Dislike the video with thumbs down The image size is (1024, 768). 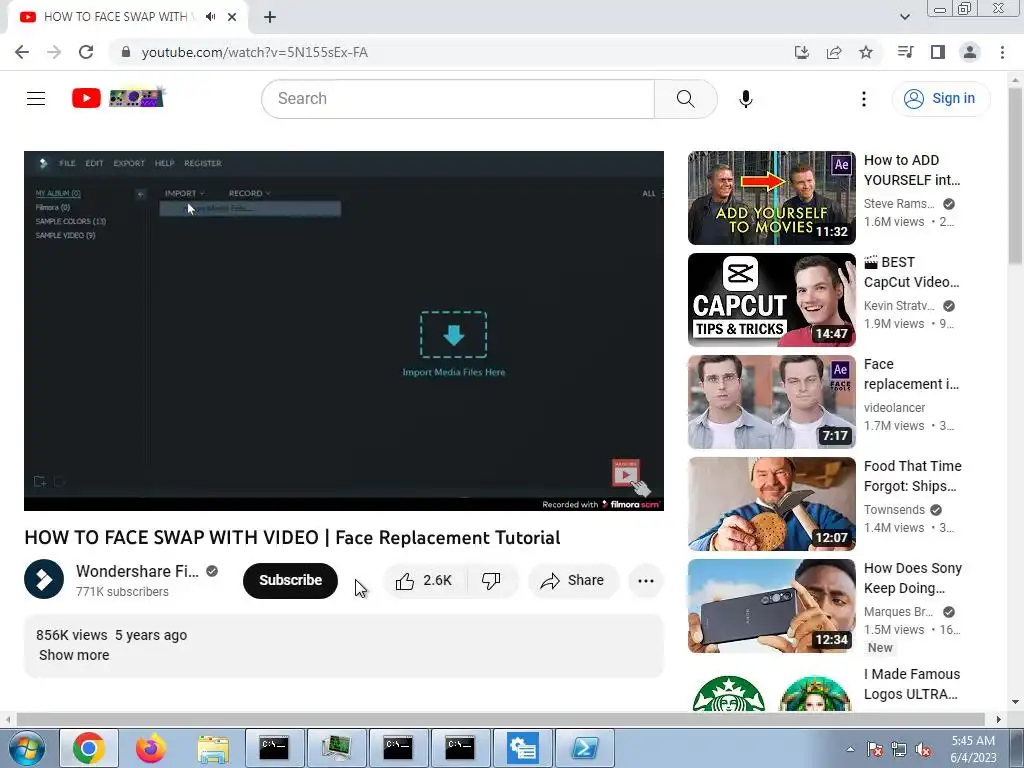pyautogui.click(x=491, y=580)
